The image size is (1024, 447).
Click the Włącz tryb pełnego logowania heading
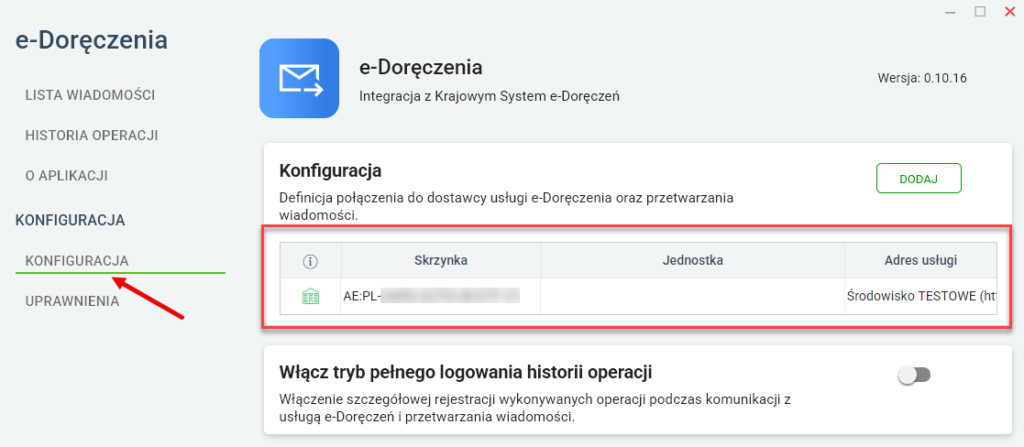466,372
